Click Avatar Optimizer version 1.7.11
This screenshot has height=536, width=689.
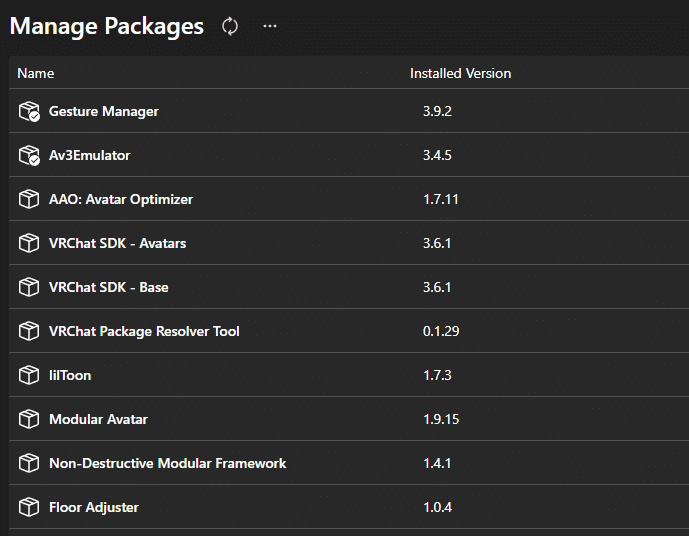pyautogui.click(x=441, y=199)
